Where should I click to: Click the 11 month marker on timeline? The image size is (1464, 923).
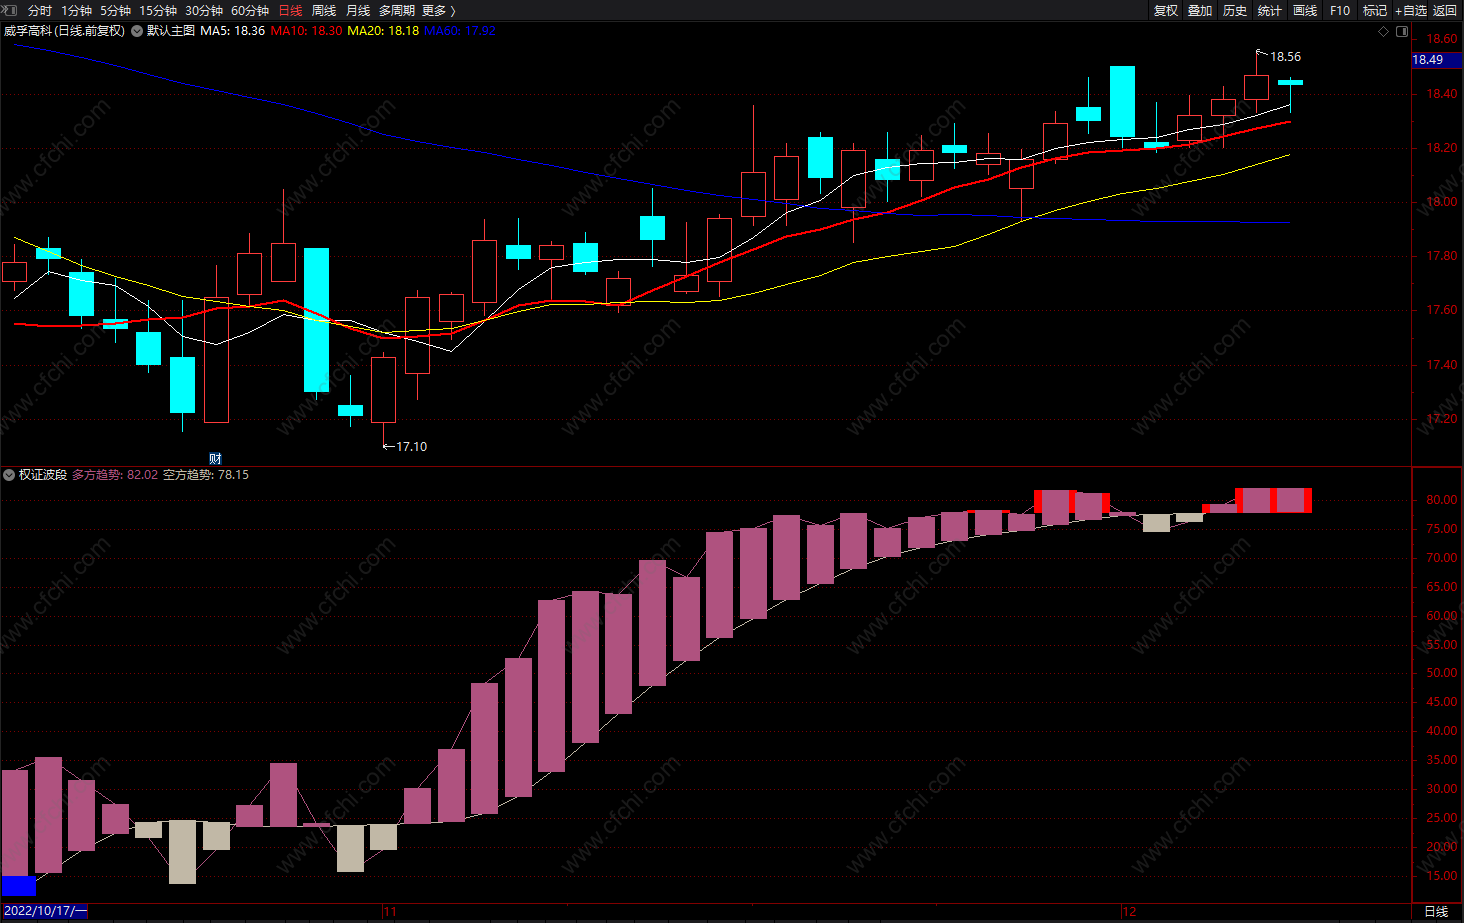click(x=390, y=912)
